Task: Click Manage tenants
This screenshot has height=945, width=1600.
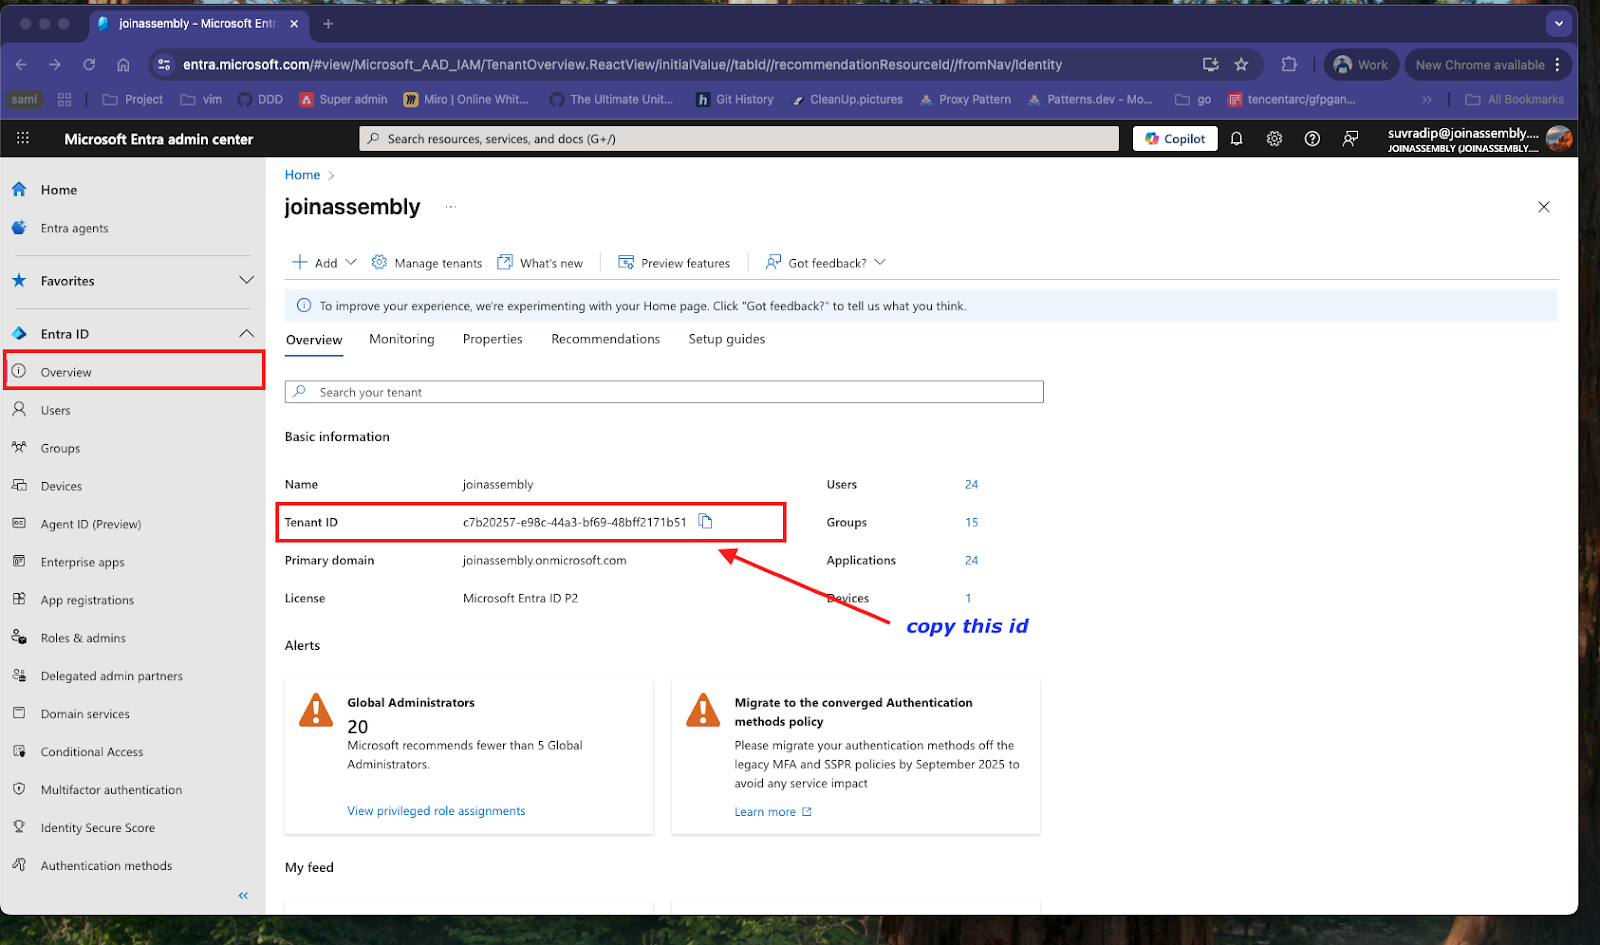Action: [x=427, y=263]
